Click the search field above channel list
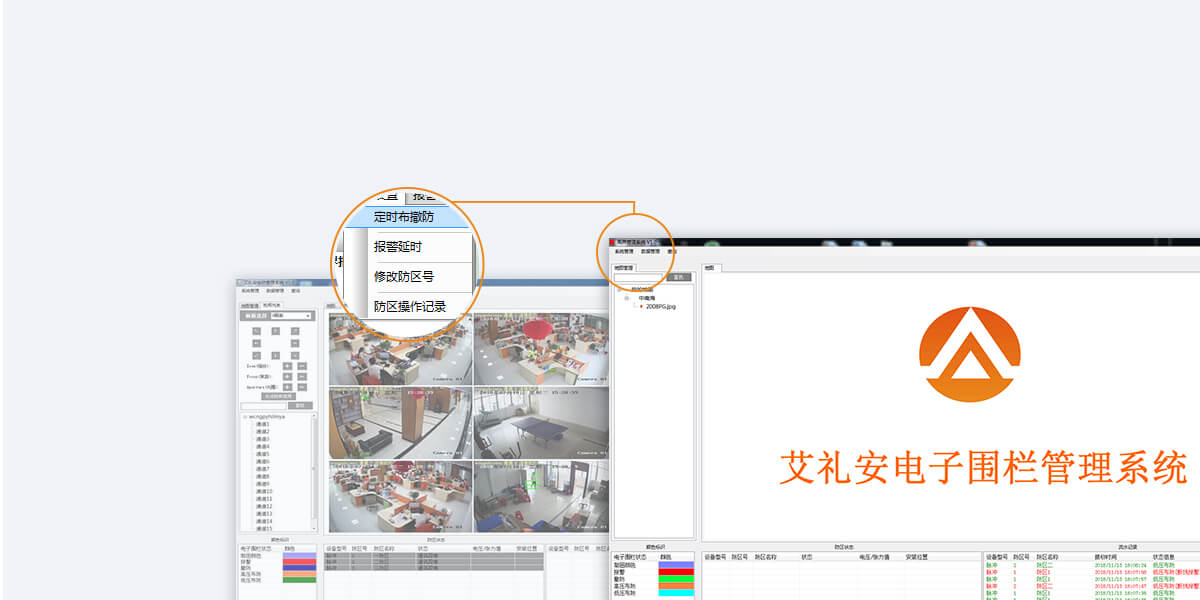Screen dimensions: 1200x600 click(x=262, y=405)
